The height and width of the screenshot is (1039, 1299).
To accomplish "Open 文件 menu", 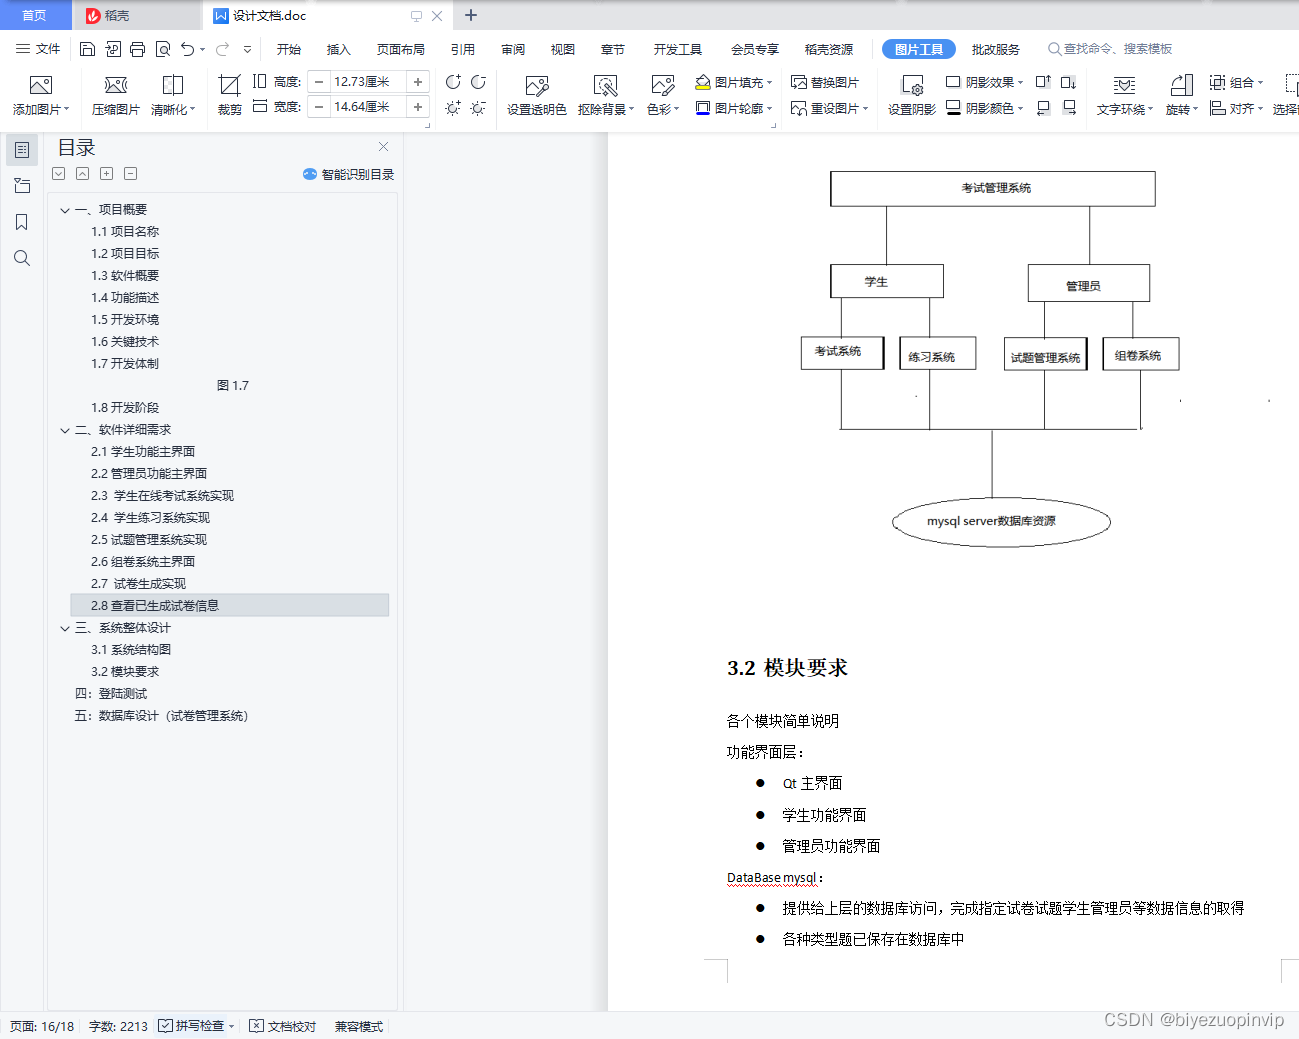I will pos(38,49).
